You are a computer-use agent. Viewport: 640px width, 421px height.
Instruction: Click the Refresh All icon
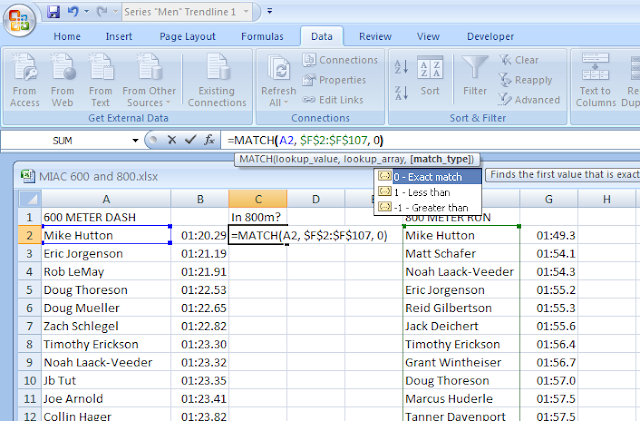tap(278, 68)
